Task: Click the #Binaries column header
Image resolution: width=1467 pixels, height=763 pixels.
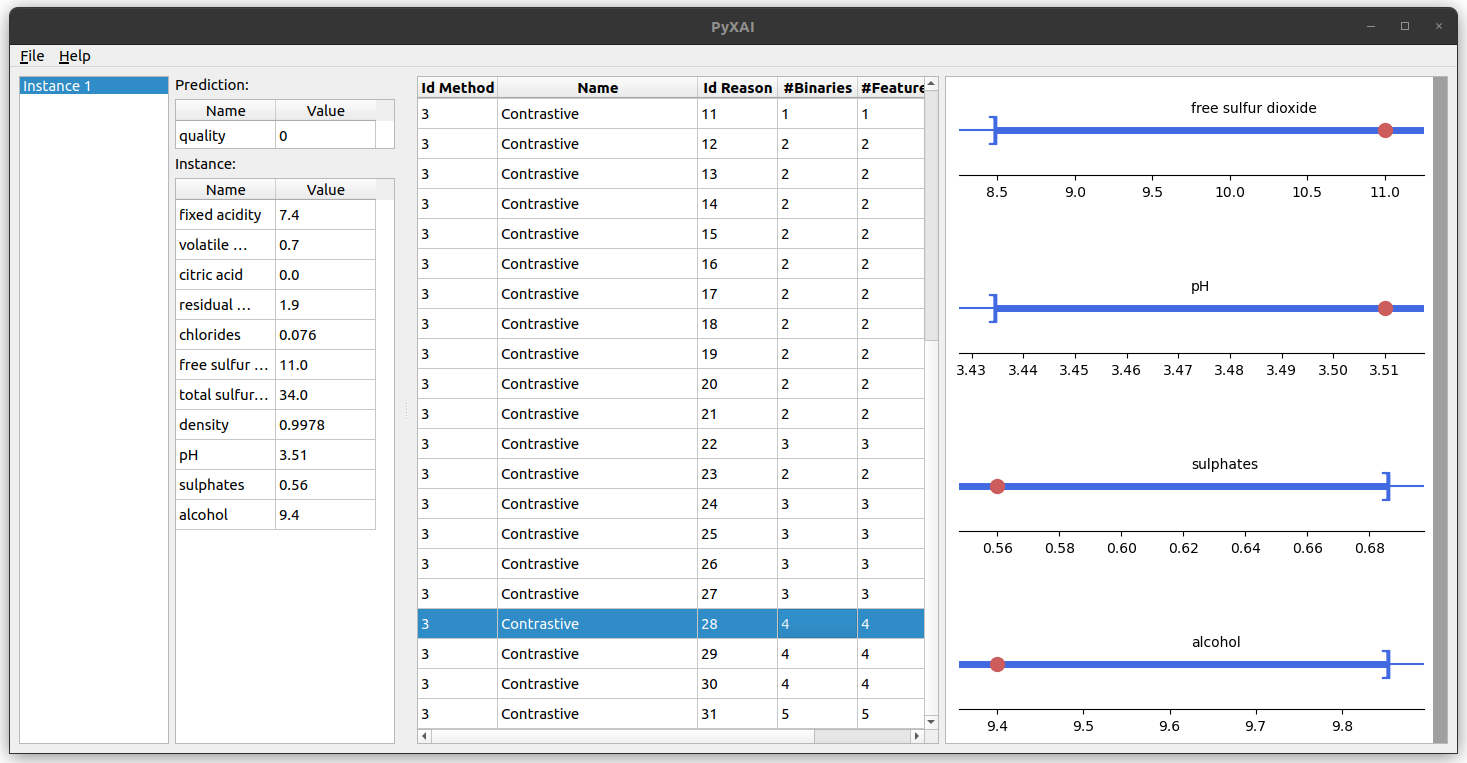Action: click(x=817, y=88)
